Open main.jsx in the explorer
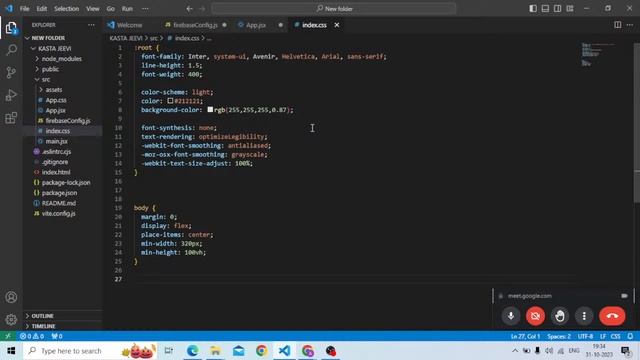640x360 pixels. point(56,141)
